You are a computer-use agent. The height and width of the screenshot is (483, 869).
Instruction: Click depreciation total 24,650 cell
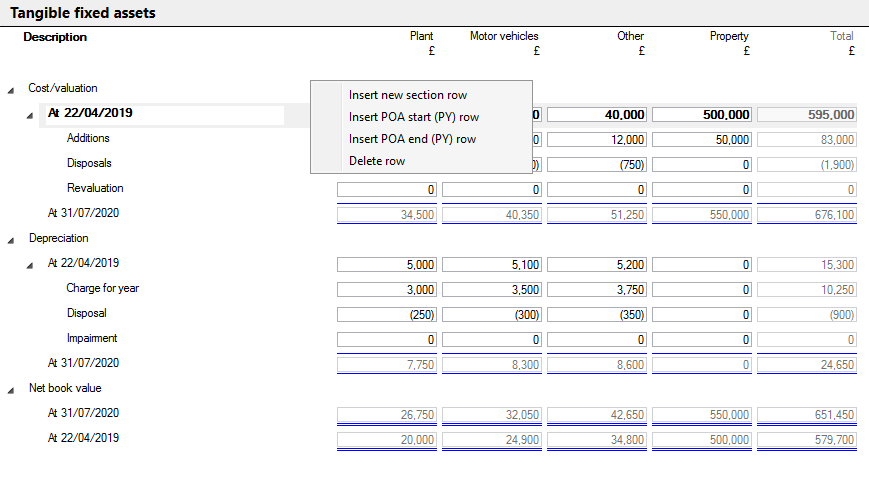click(807, 364)
